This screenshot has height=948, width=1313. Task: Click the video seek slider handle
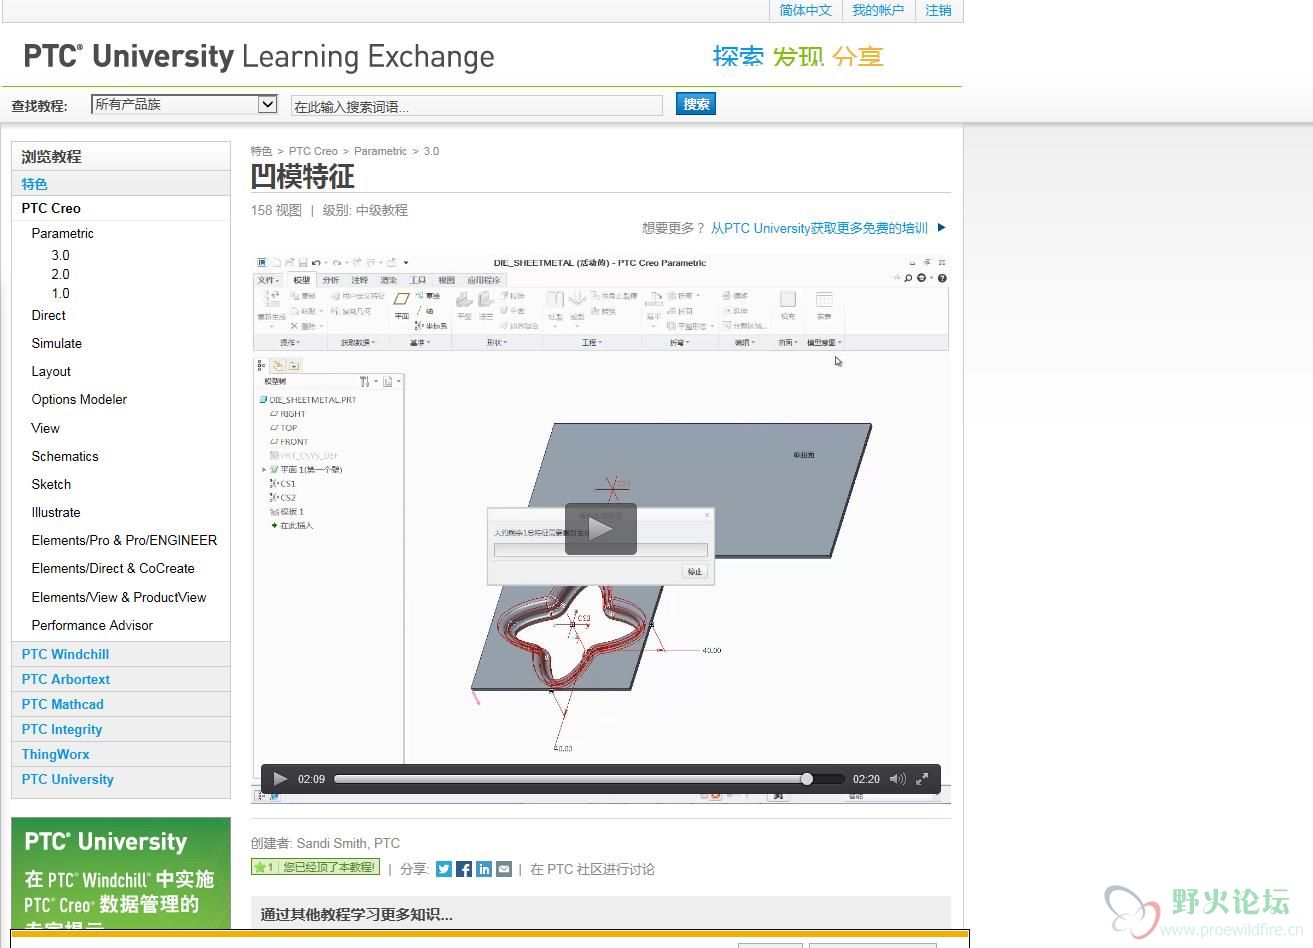pos(807,779)
